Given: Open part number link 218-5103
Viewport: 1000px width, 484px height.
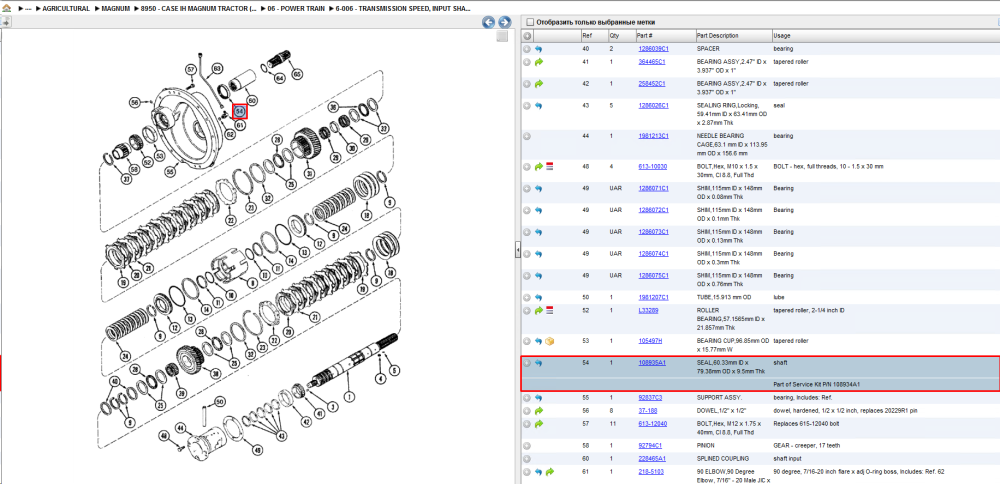Looking at the screenshot, I should tap(649, 472).
